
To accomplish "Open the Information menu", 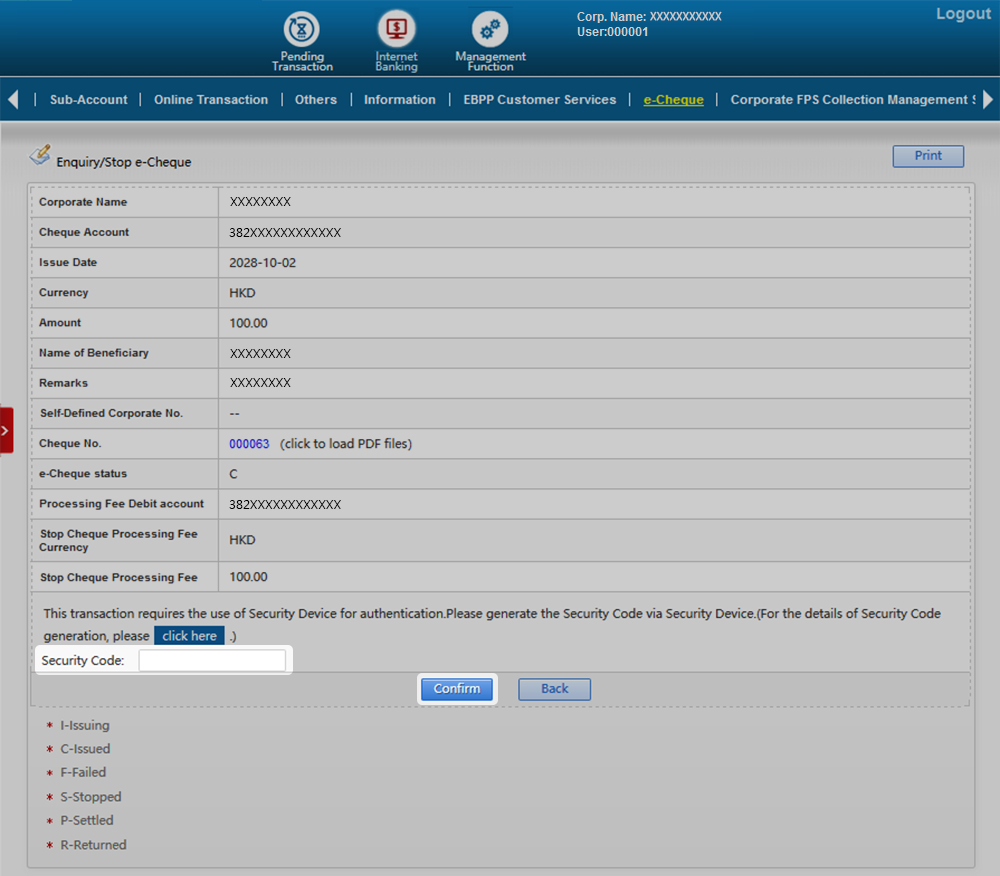I will [x=399, y=100].
